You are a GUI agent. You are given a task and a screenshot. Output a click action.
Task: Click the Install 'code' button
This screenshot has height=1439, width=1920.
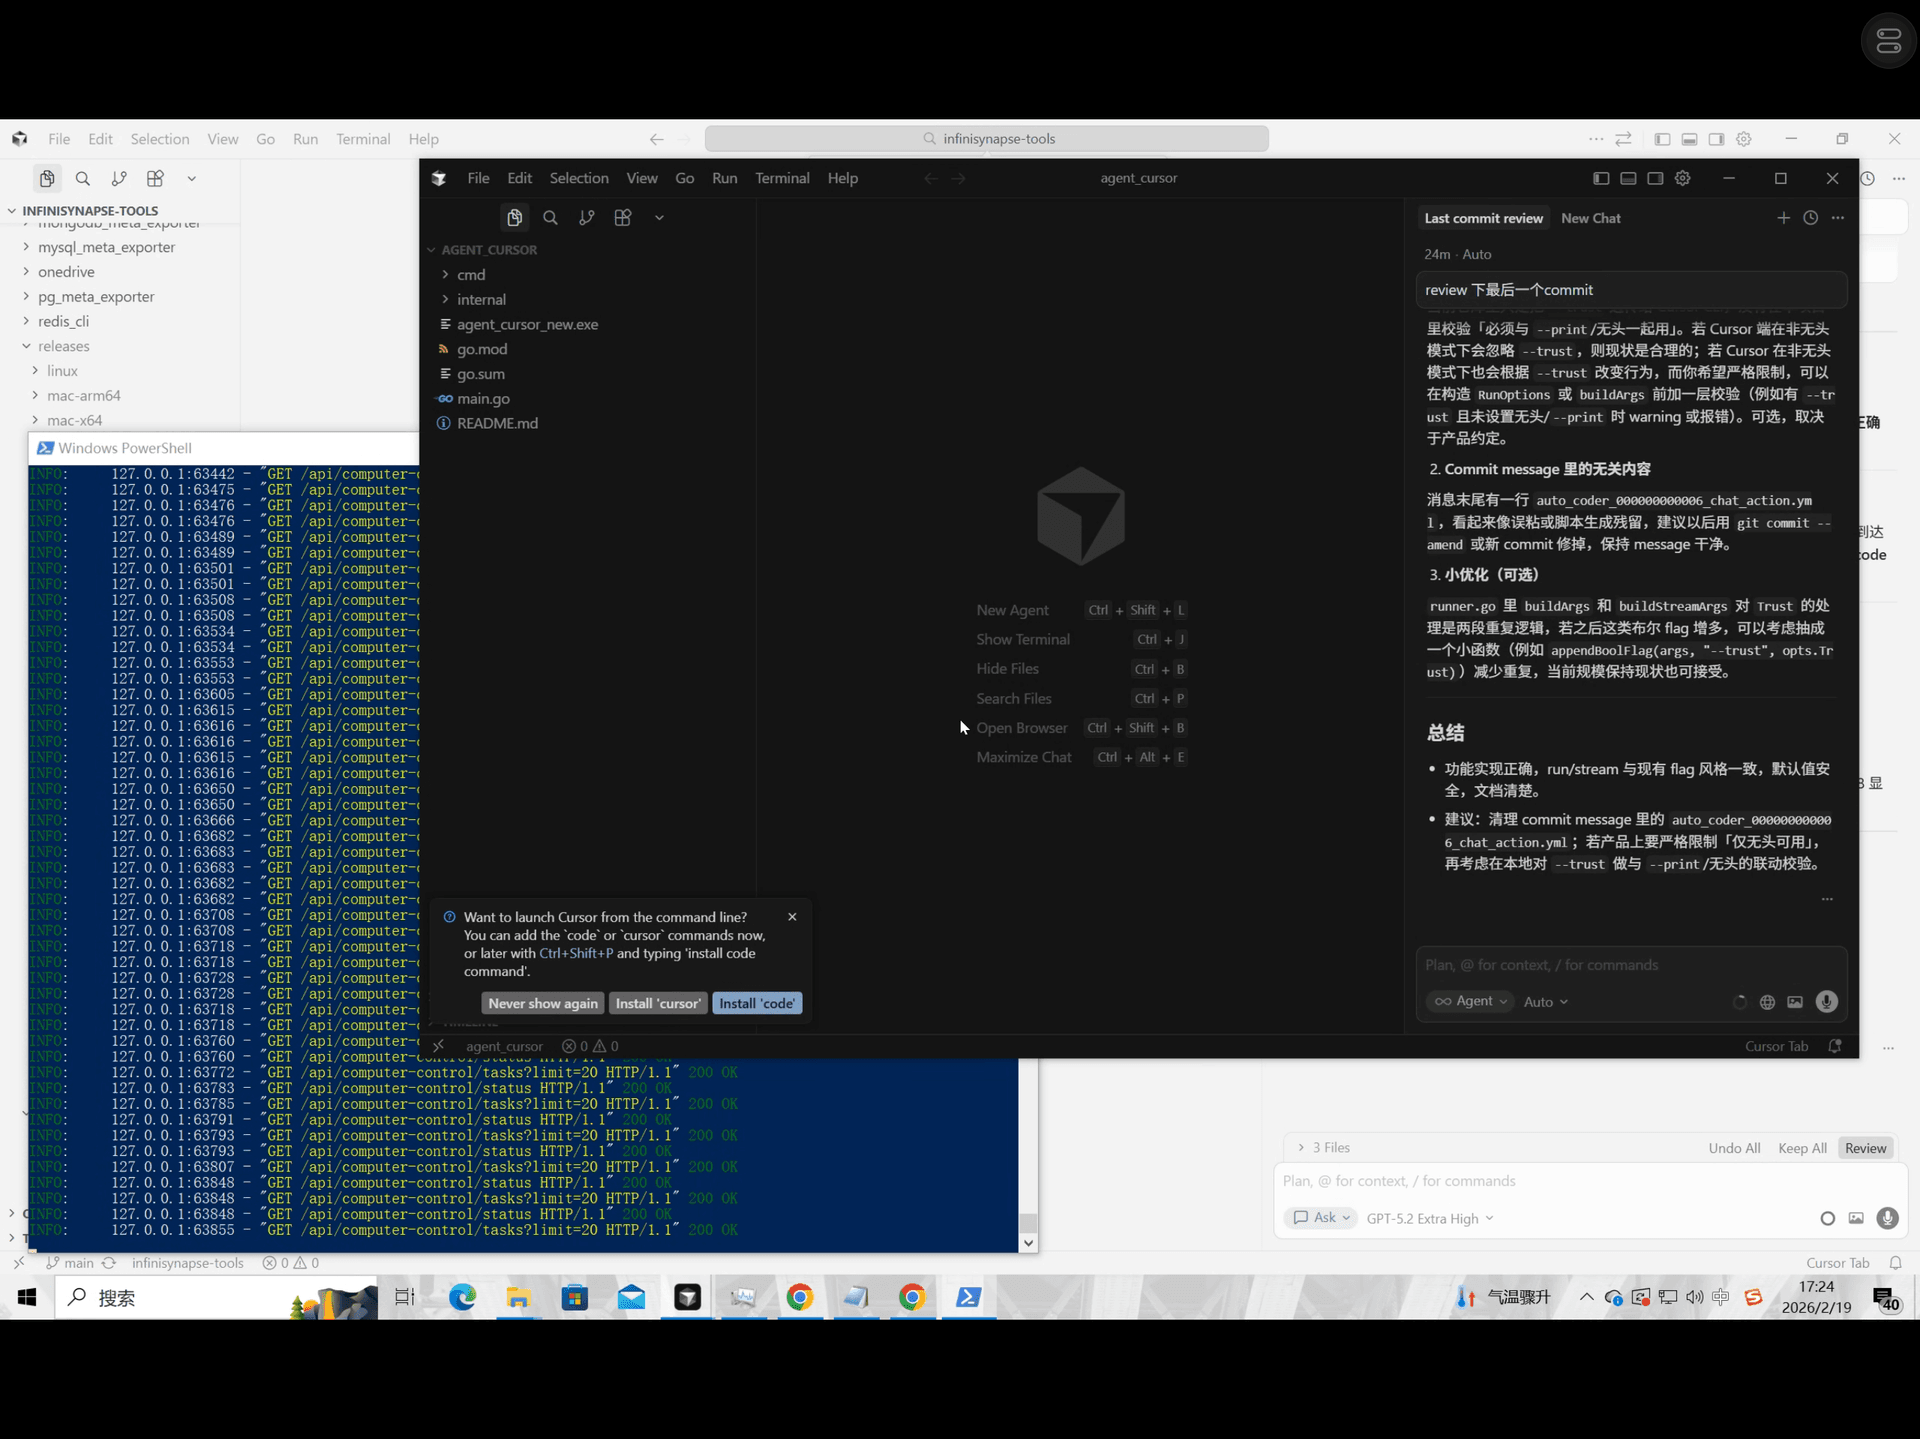pyautogui.click(x=757, y=1003)
